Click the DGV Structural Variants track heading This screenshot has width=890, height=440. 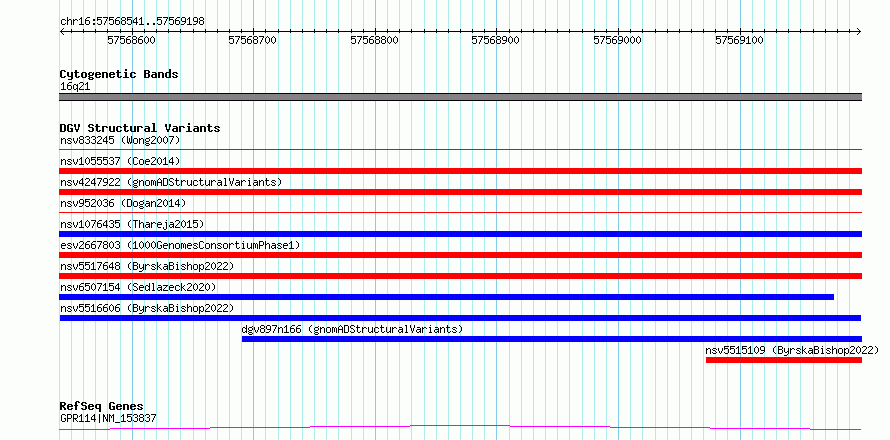point(140,128)
